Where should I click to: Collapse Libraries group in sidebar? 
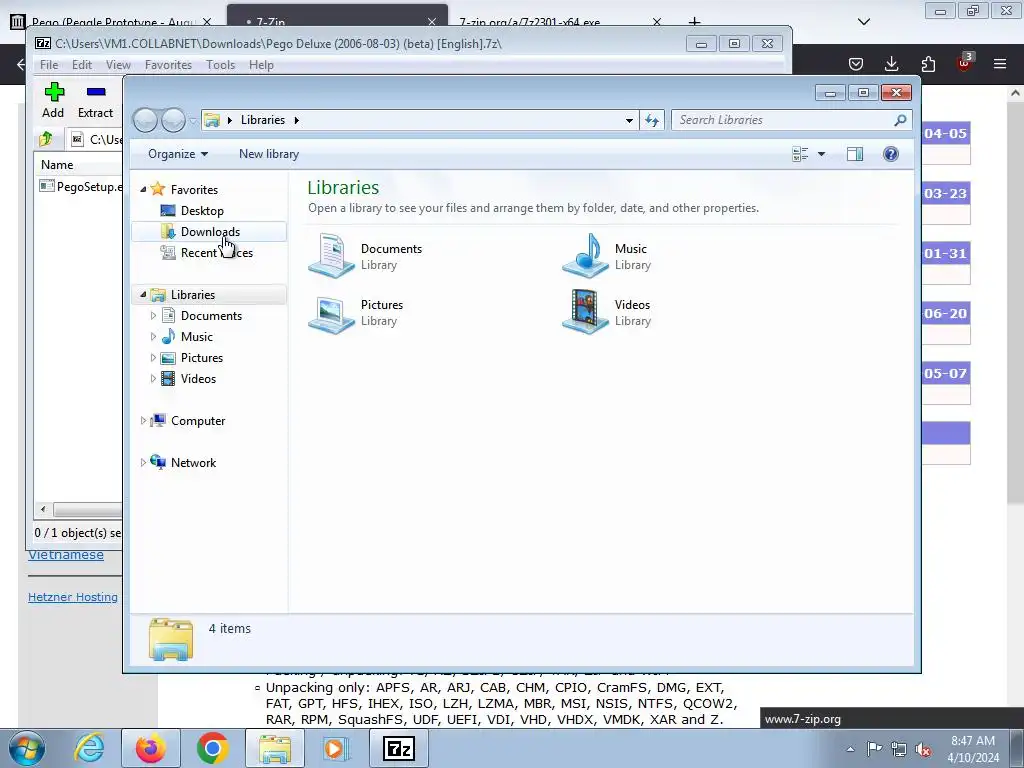pyautogui.click(x=143, y=295)
